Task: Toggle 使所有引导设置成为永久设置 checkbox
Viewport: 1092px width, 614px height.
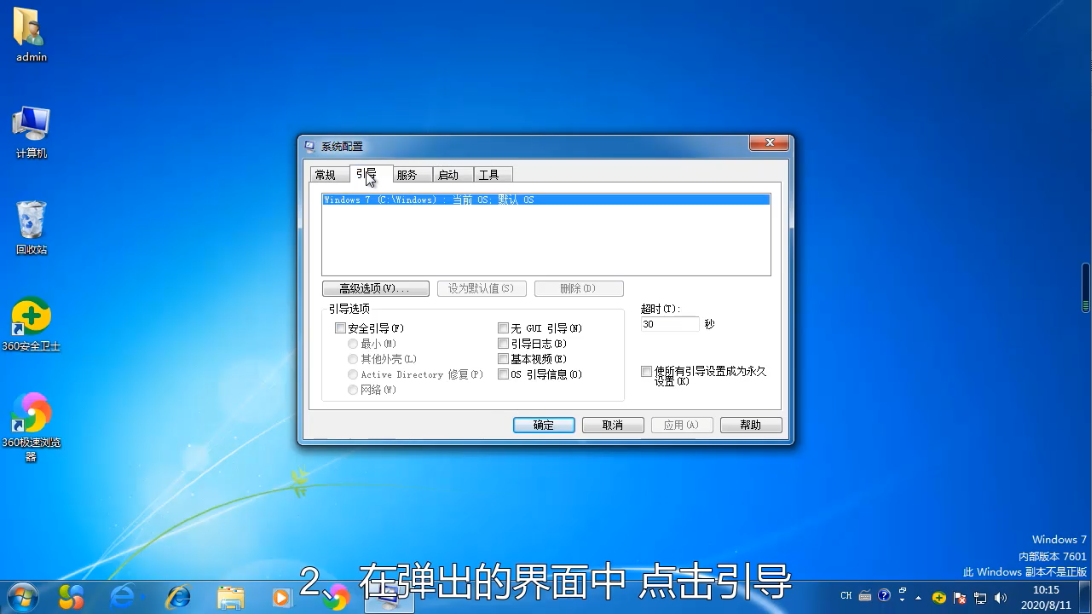Action: (x=646, y=371)
